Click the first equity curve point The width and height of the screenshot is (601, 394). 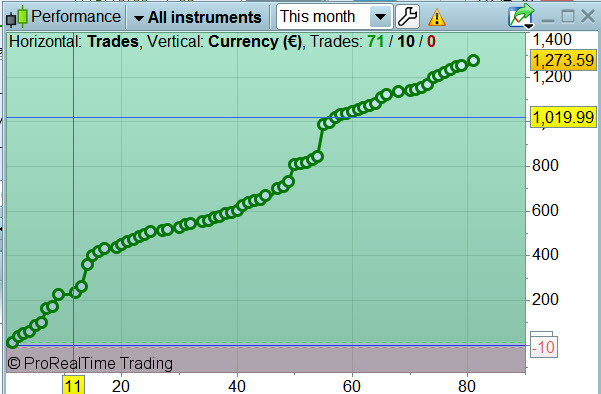(13, 342)
